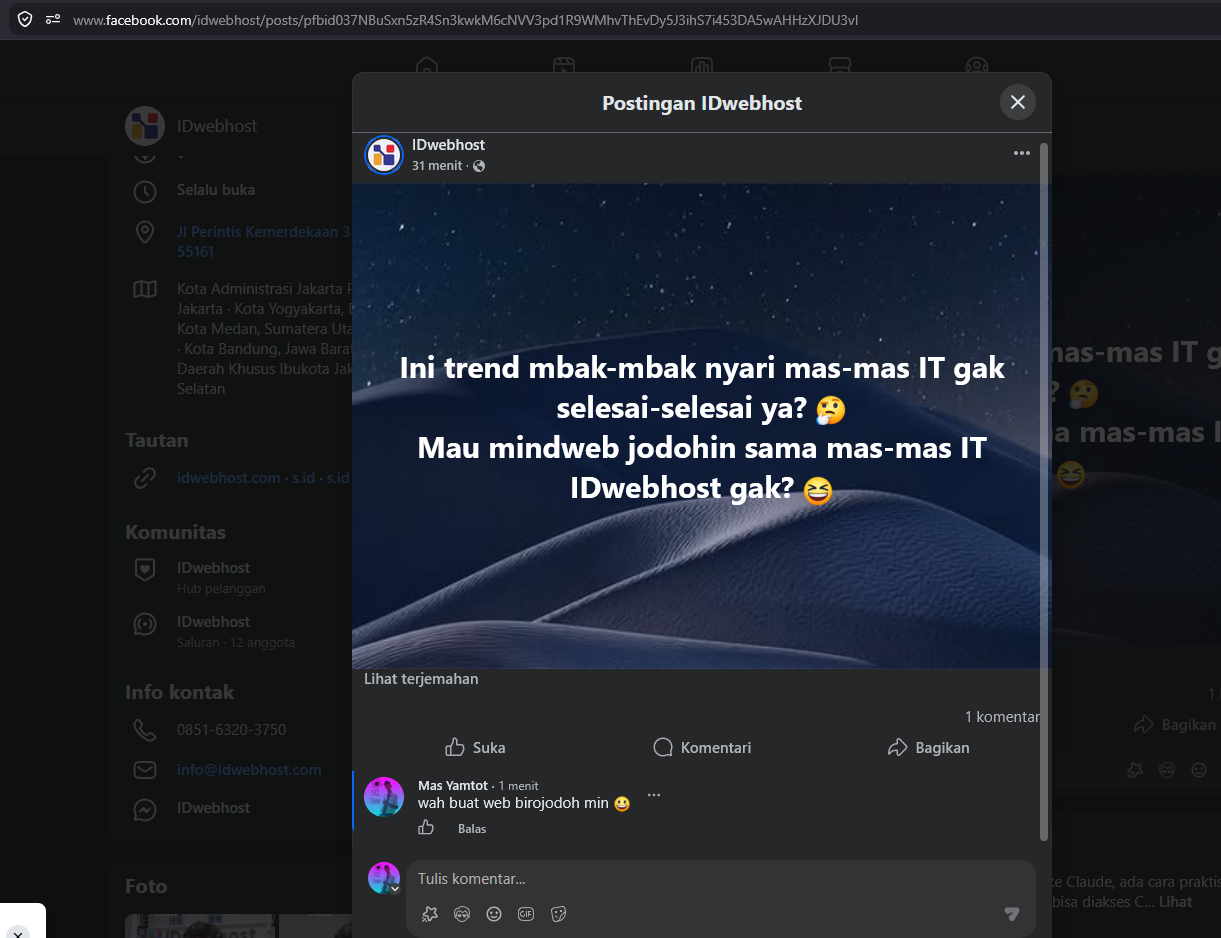Viewport: 1221px width, 938px height.
Task: Open the 1 komentar count
Action: [1002, 717]
